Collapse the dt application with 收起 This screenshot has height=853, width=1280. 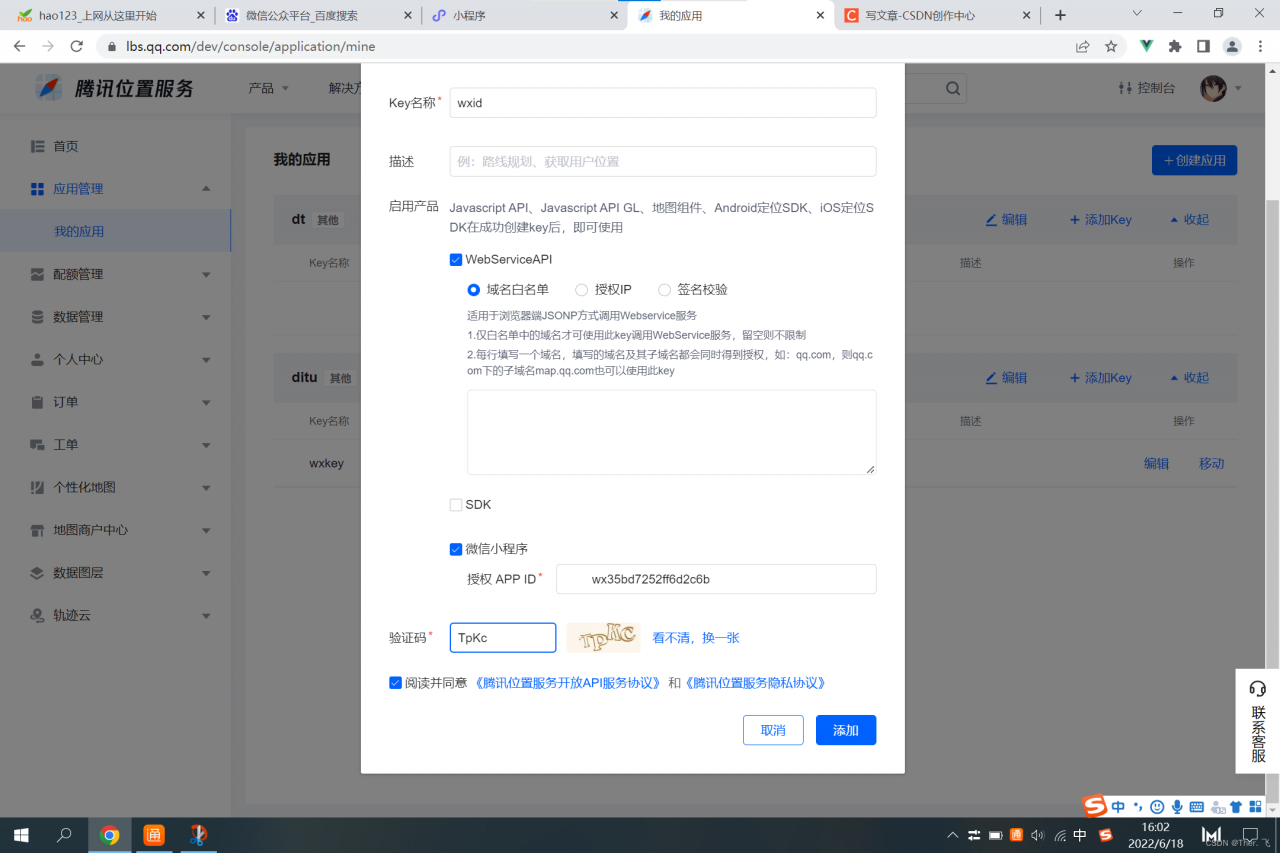tap(1189, 220)
